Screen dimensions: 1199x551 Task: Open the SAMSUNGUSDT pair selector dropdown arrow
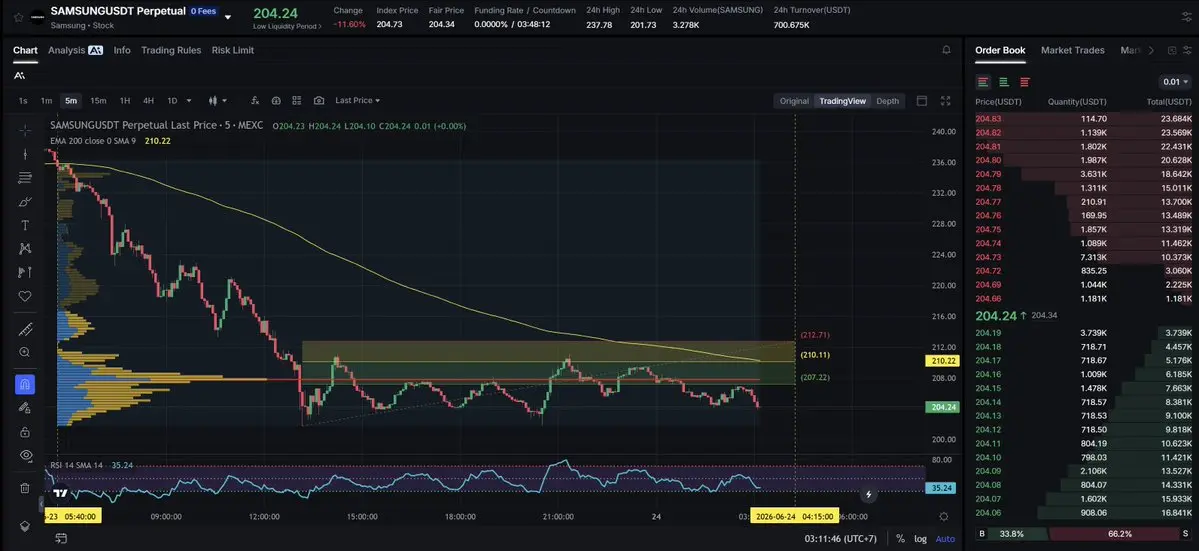click(227, 17)
